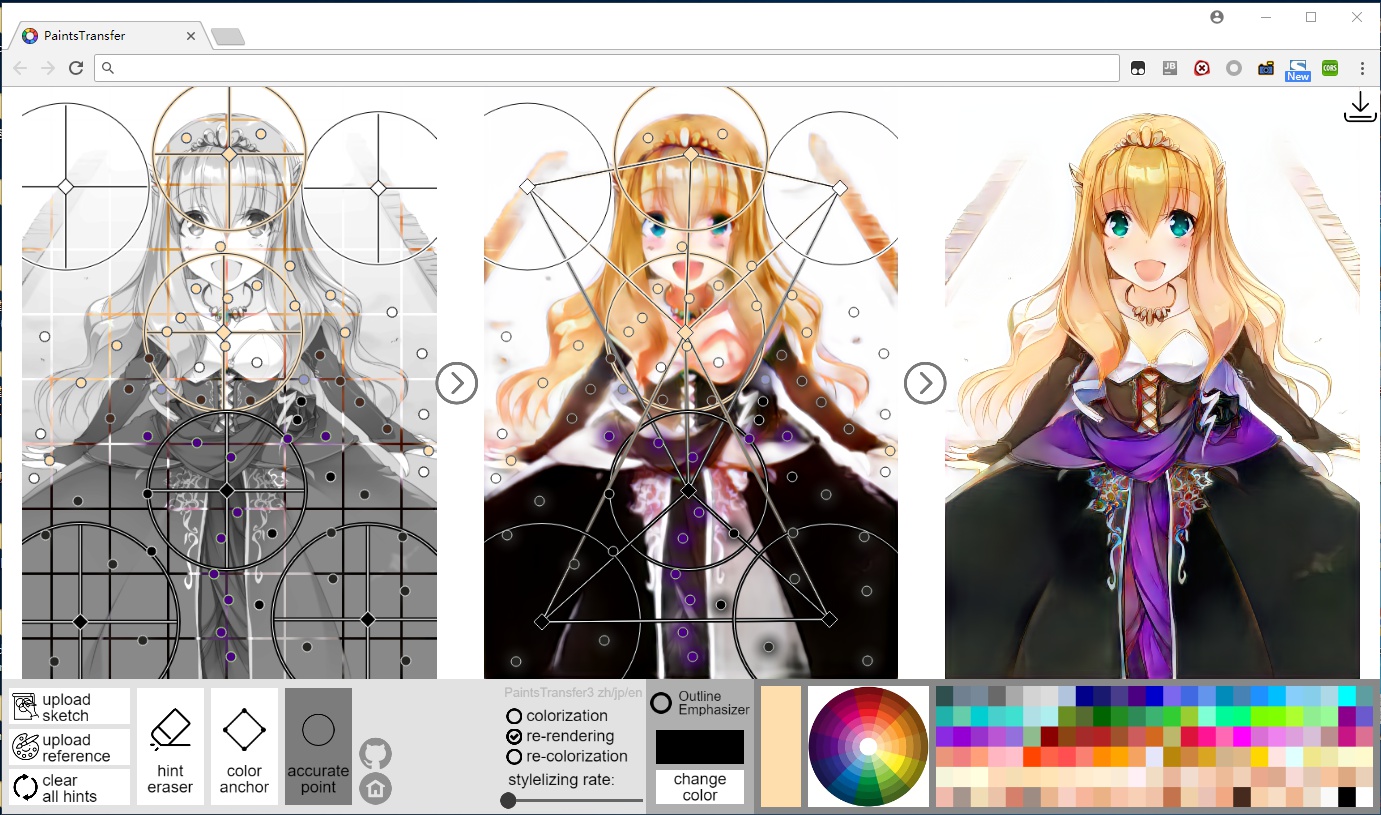Click the grayscale sketch canvas
The image size is (1381, 815).
click(x=229, y=384)
